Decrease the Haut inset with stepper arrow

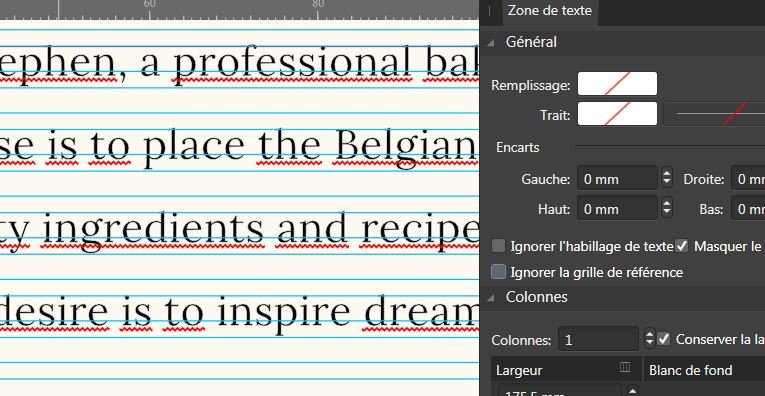coord(667,214)
